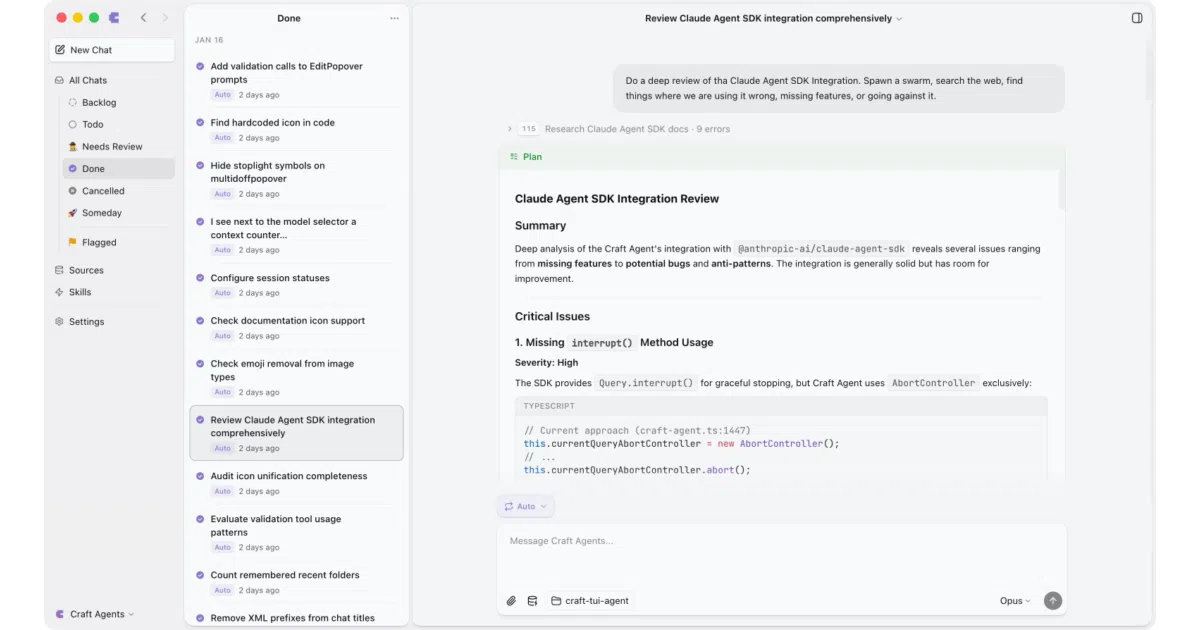Open the Flagged chats view

coord(118,242)
